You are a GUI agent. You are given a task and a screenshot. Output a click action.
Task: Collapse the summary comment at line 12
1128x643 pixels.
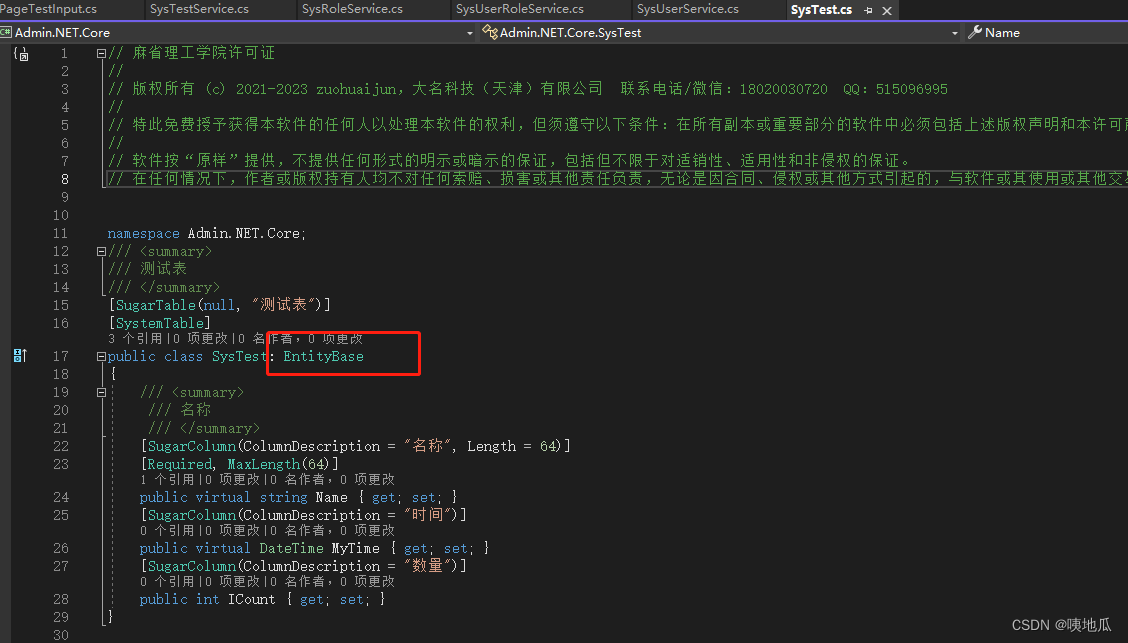click(101, 251)
